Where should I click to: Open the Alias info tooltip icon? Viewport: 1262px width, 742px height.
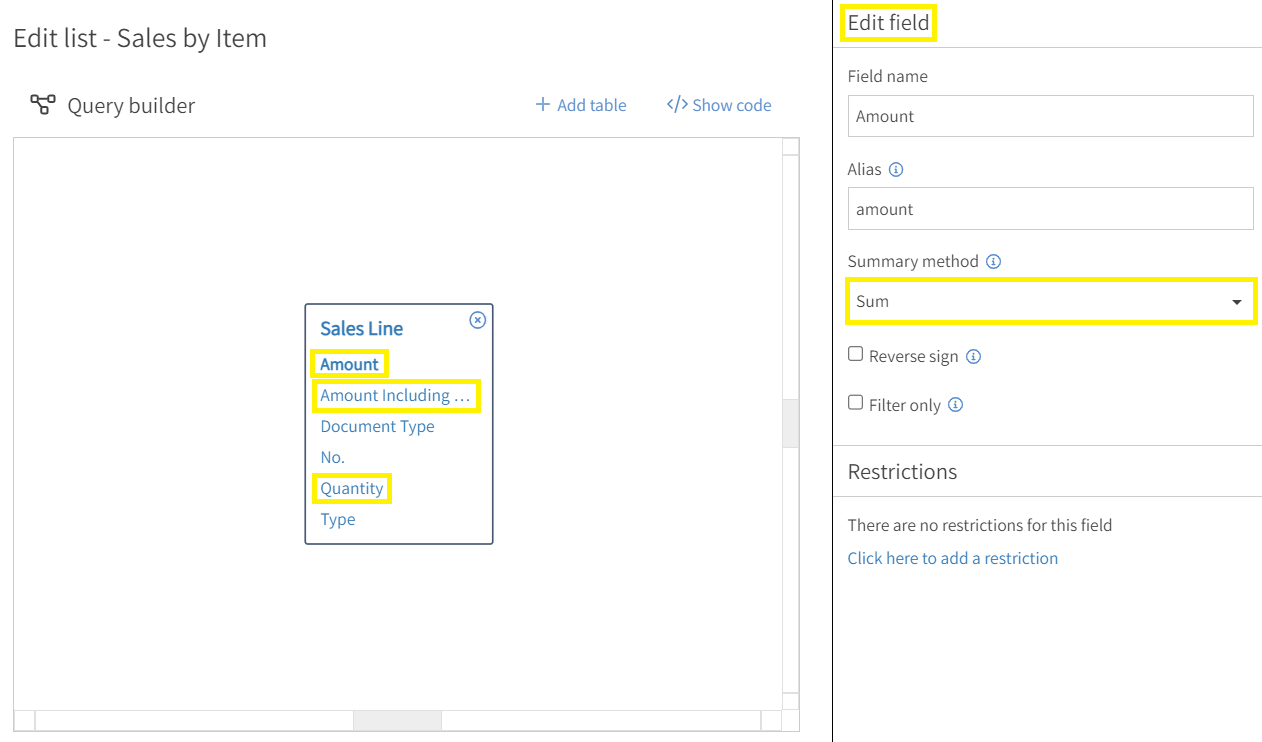point(896,169)
